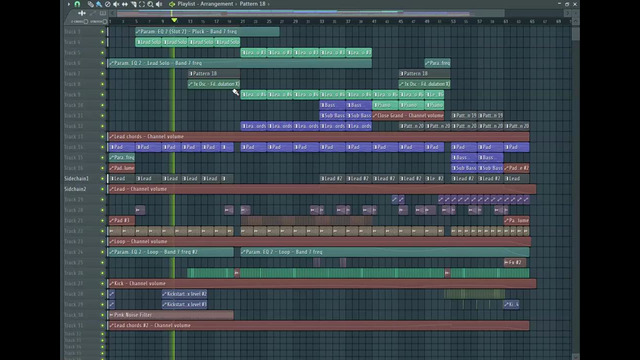Select 'Kick - Channel volume' automation clip
This screenshot has width=640, height=360.
click(x=322, y=283)
